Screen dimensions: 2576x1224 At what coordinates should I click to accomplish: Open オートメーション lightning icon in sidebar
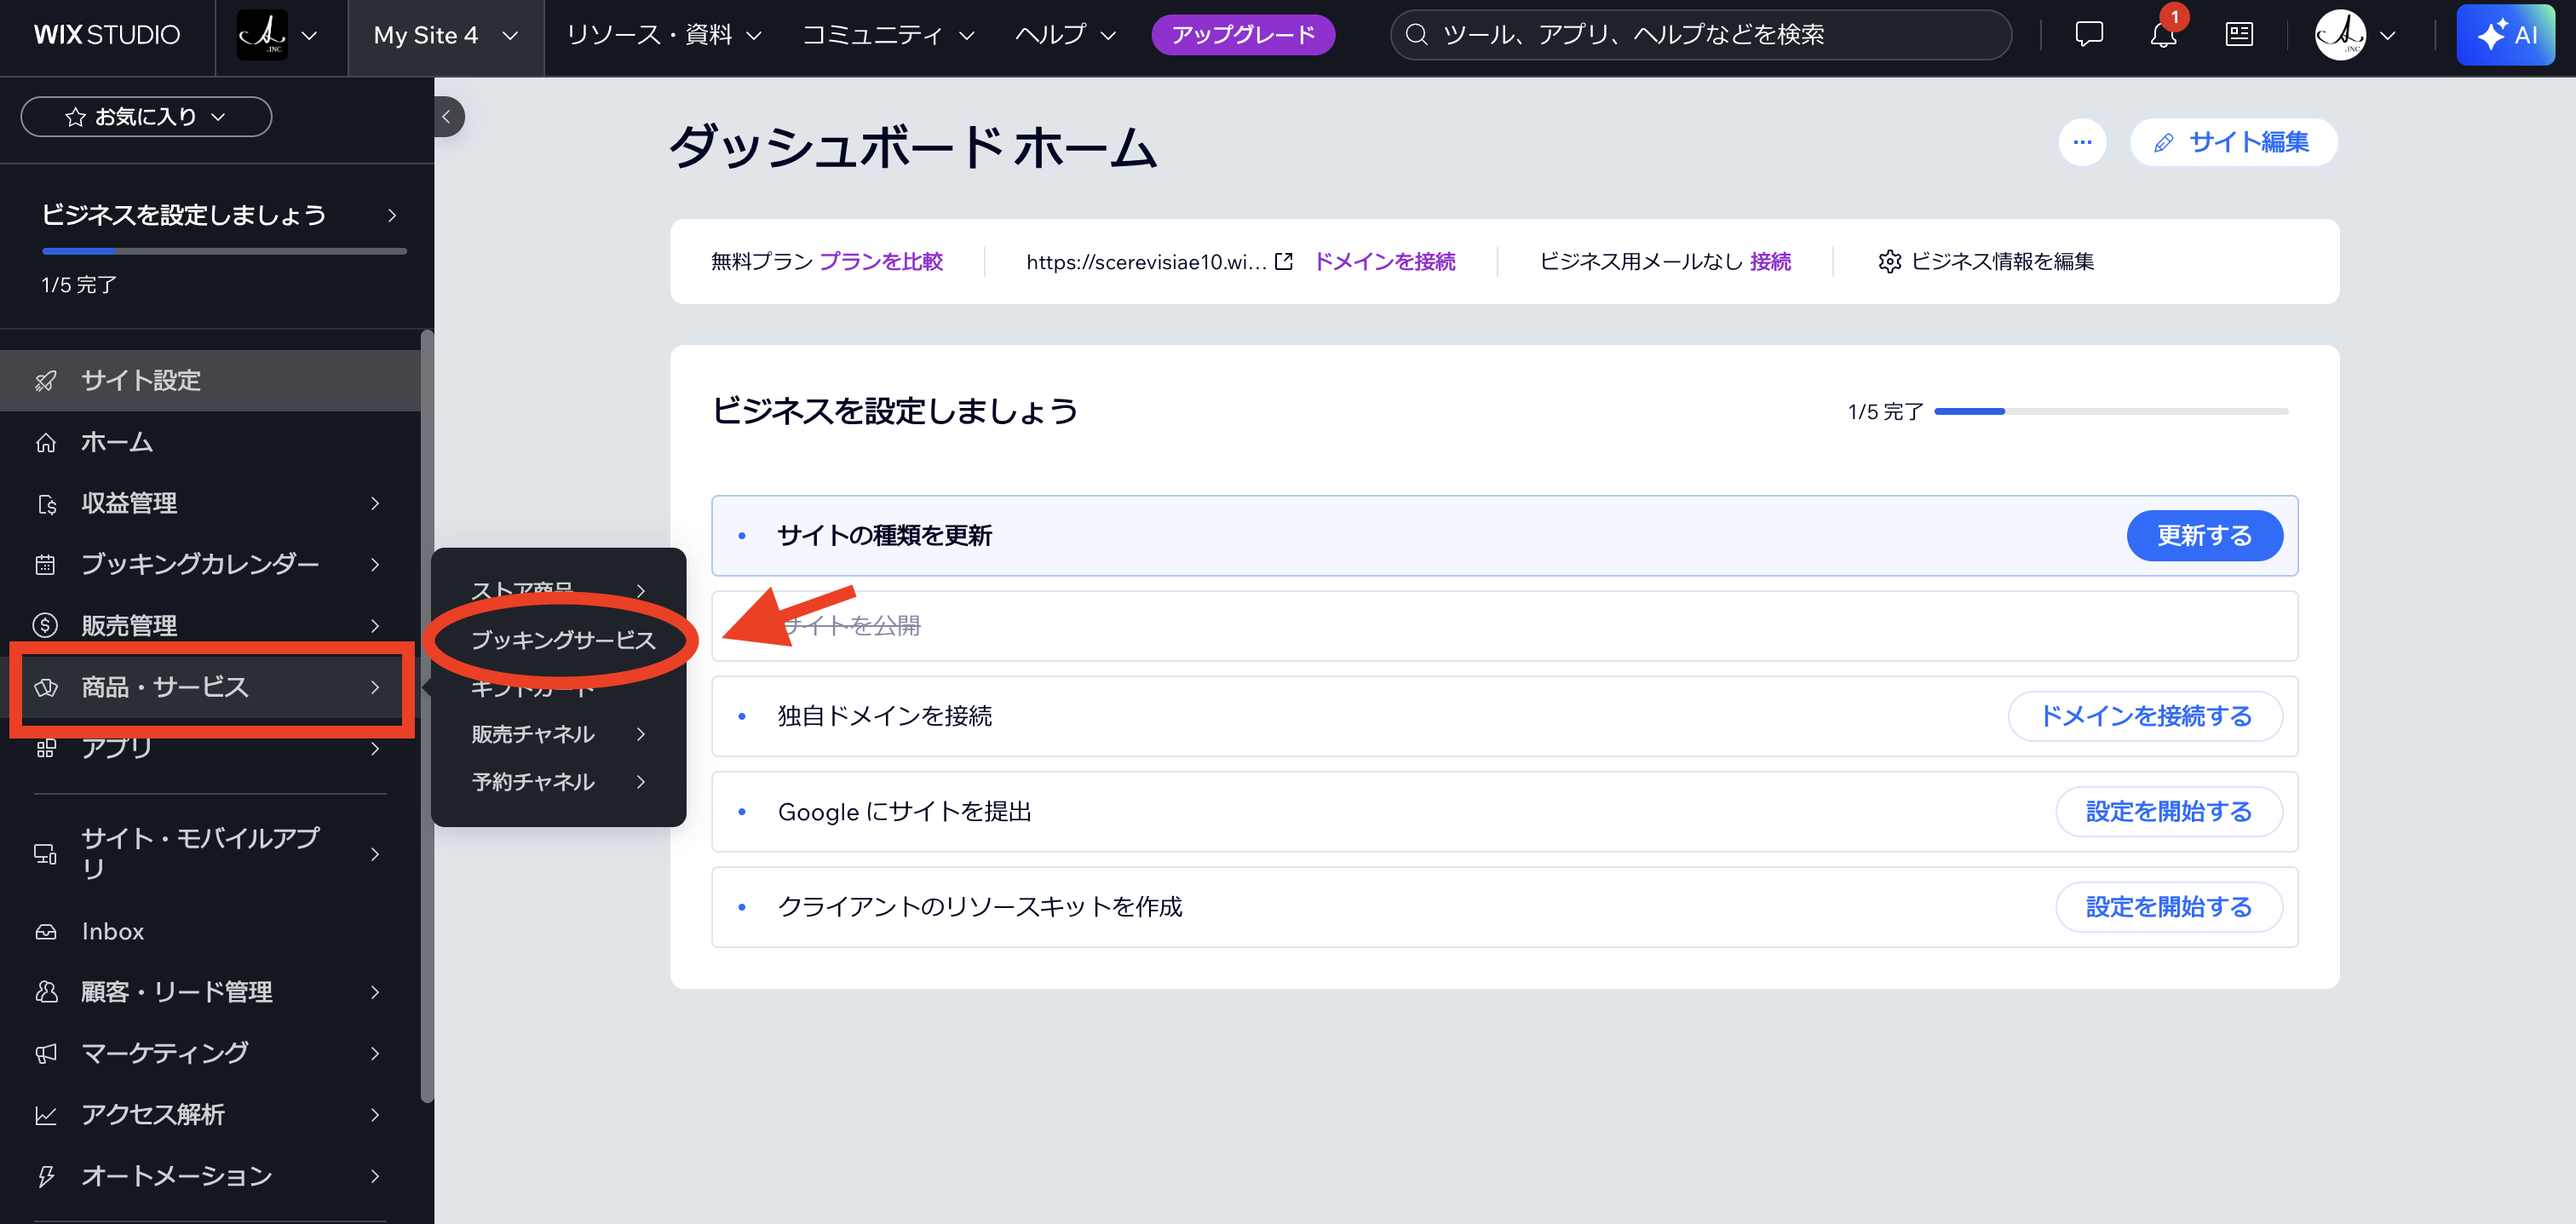46,1176
